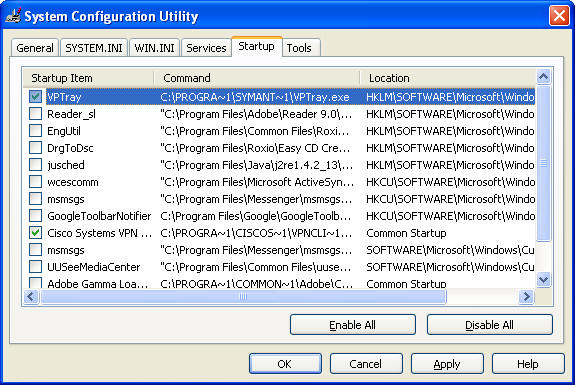
Task: Click the Java j2re1.4.2_13 command cell
Action: (x=257, y=165)
